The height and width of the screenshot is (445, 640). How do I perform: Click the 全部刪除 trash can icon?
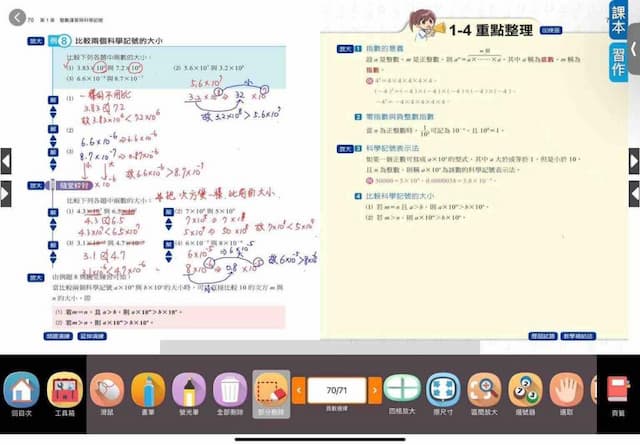click(230, 390)
